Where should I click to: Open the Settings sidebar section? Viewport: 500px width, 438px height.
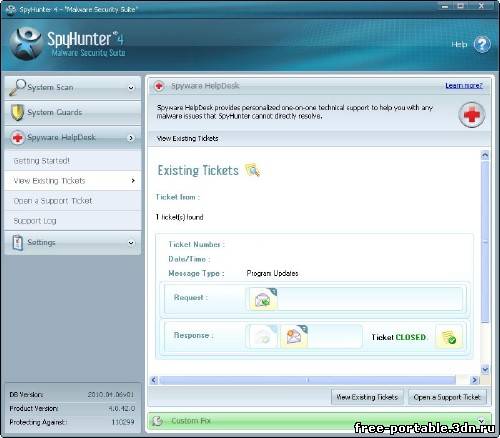(73, 243)
